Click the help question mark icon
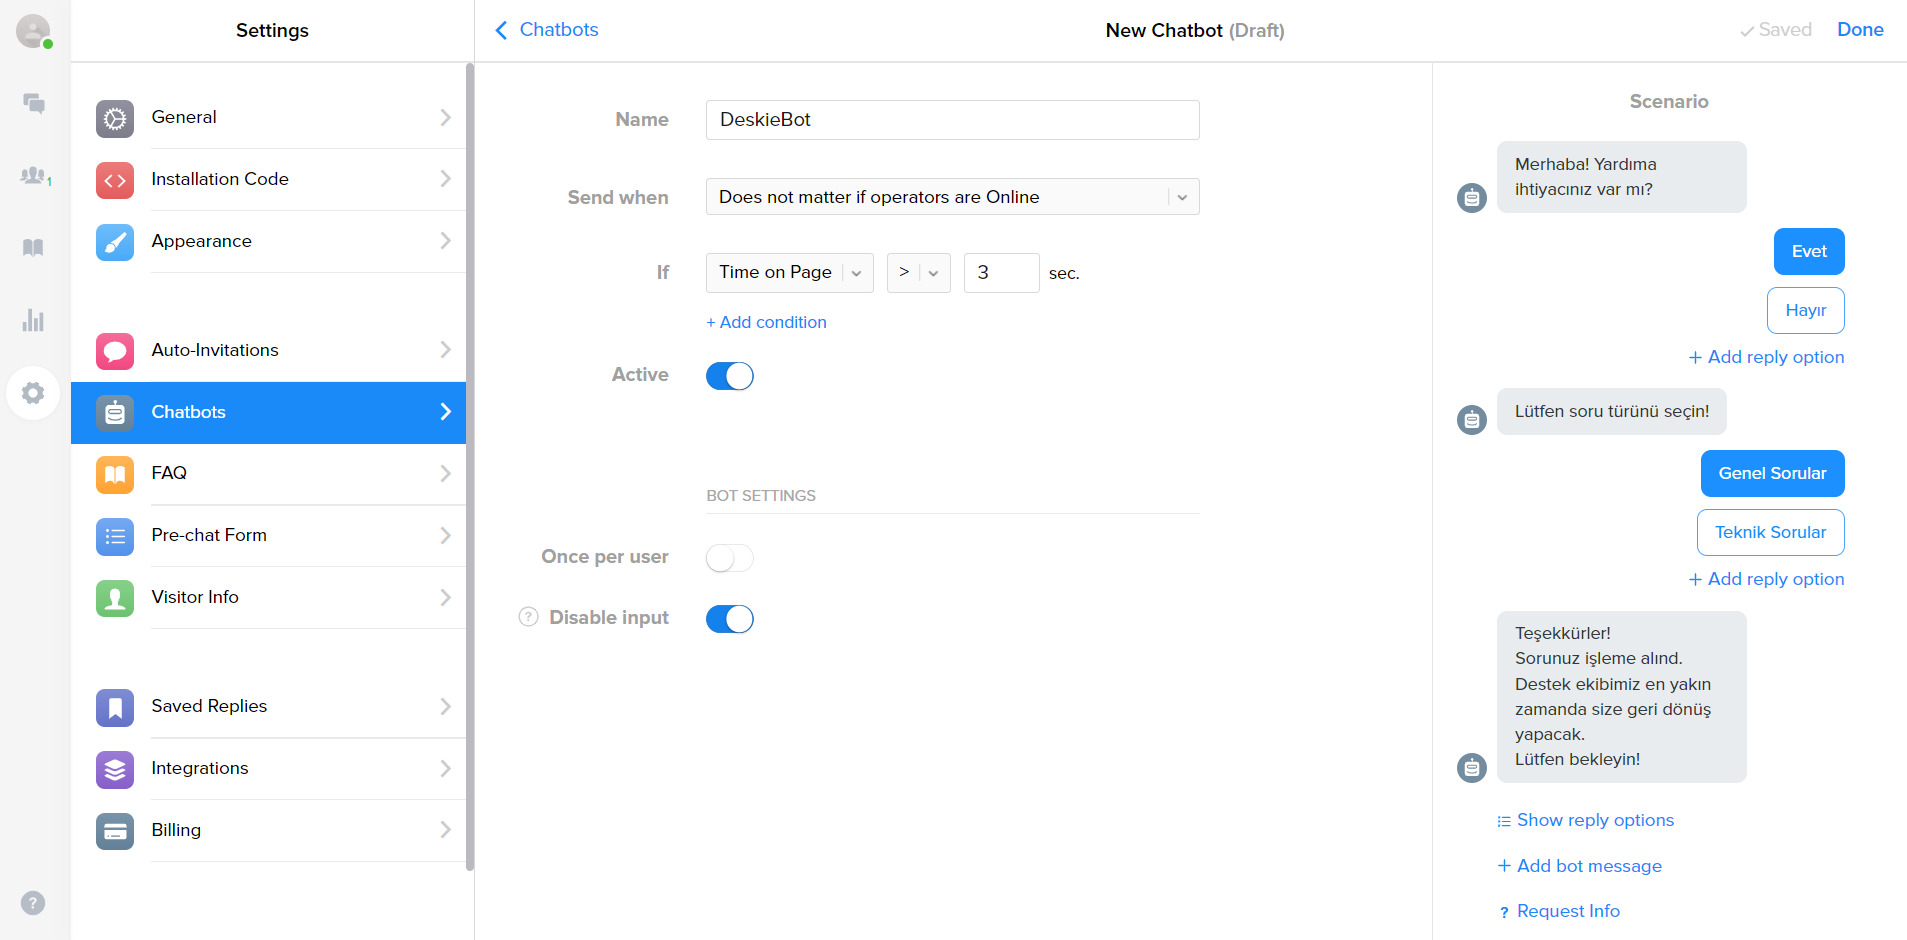This screenshot has height=940, width=1907. pyautogui.click(x=33, y=903)
